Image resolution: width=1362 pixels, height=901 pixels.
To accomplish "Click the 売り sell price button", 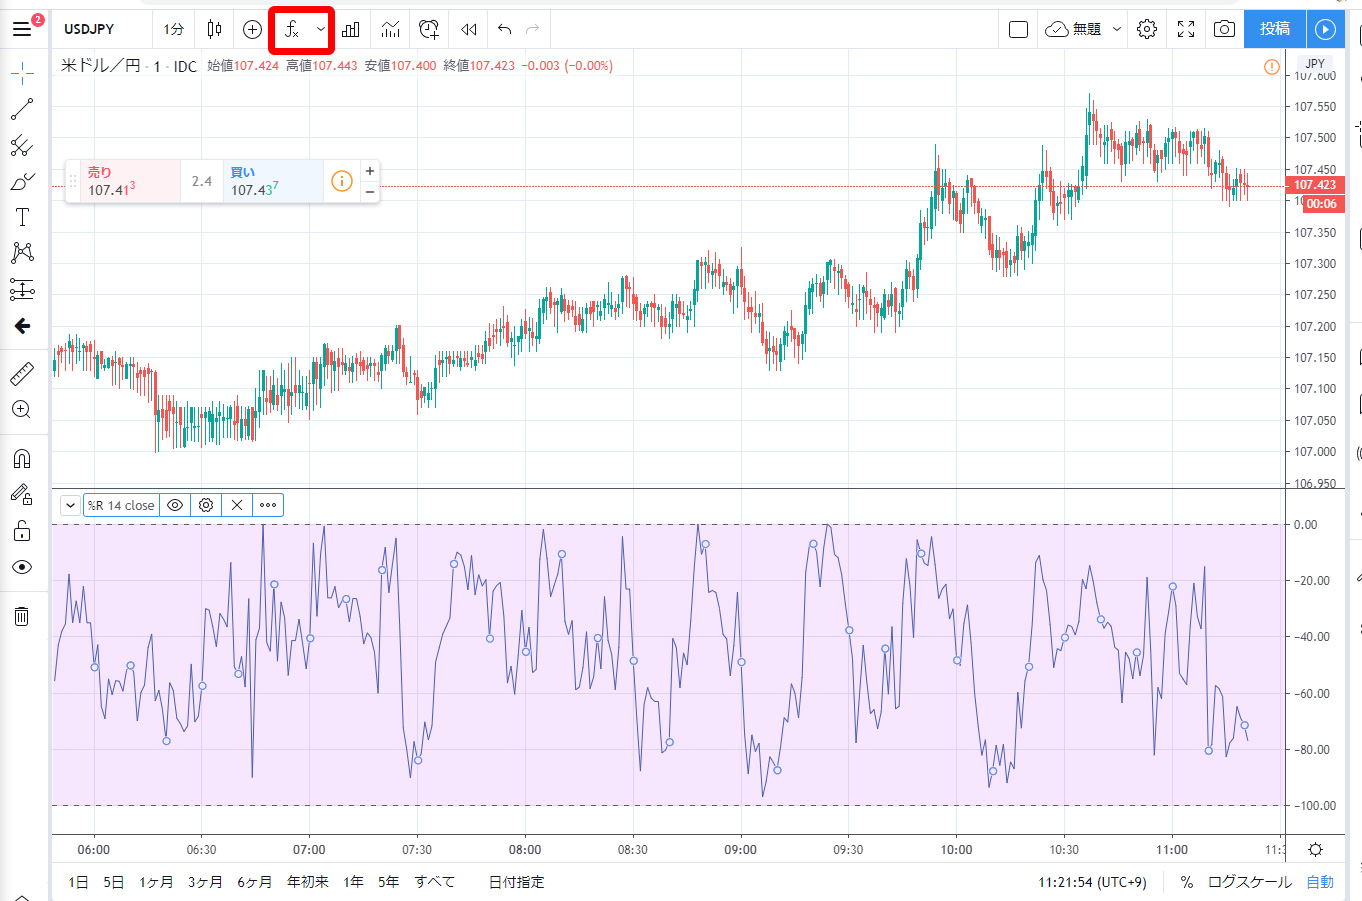I will 129,181.
